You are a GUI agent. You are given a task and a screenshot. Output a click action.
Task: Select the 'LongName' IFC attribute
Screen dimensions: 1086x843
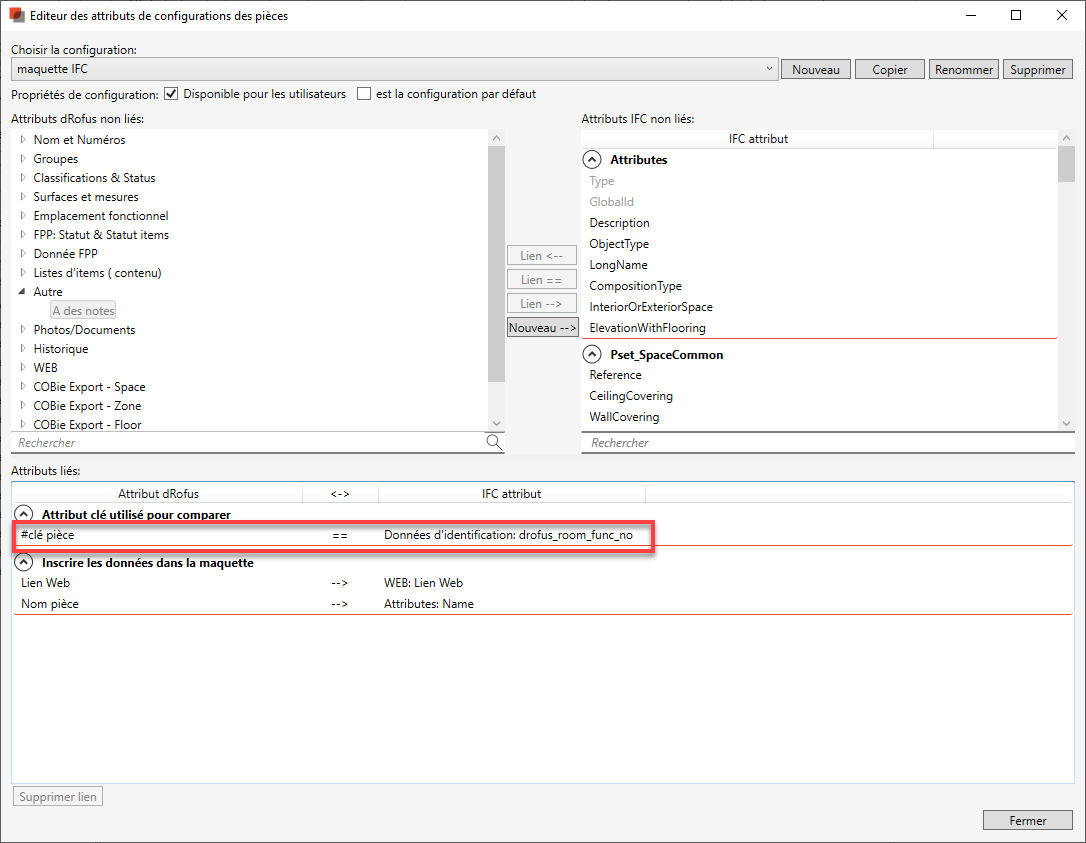(x=618, y=265)
